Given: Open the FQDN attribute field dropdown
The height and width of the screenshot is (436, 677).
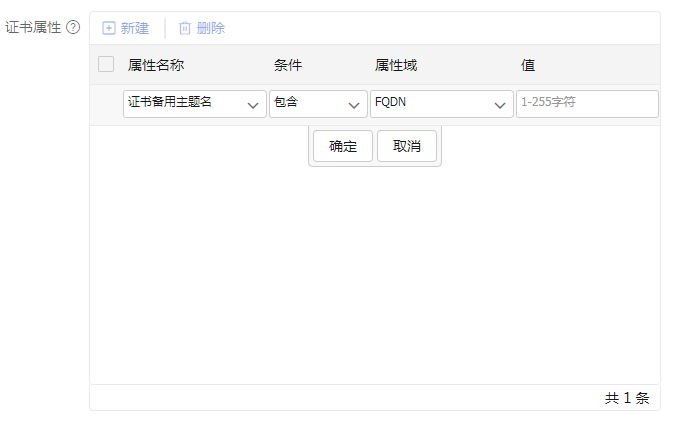Looking at the screenshot, I should (442, 104).
